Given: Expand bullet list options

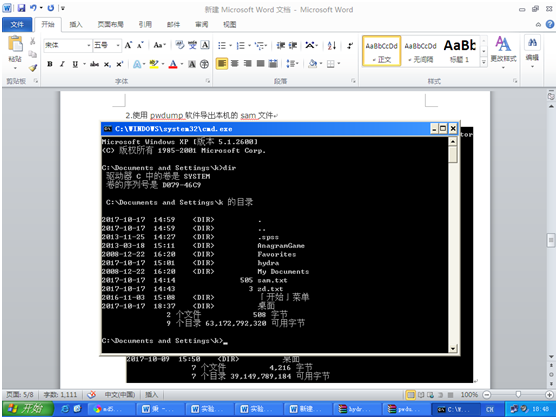Looking at the screenshot, I should click(230, 45).
